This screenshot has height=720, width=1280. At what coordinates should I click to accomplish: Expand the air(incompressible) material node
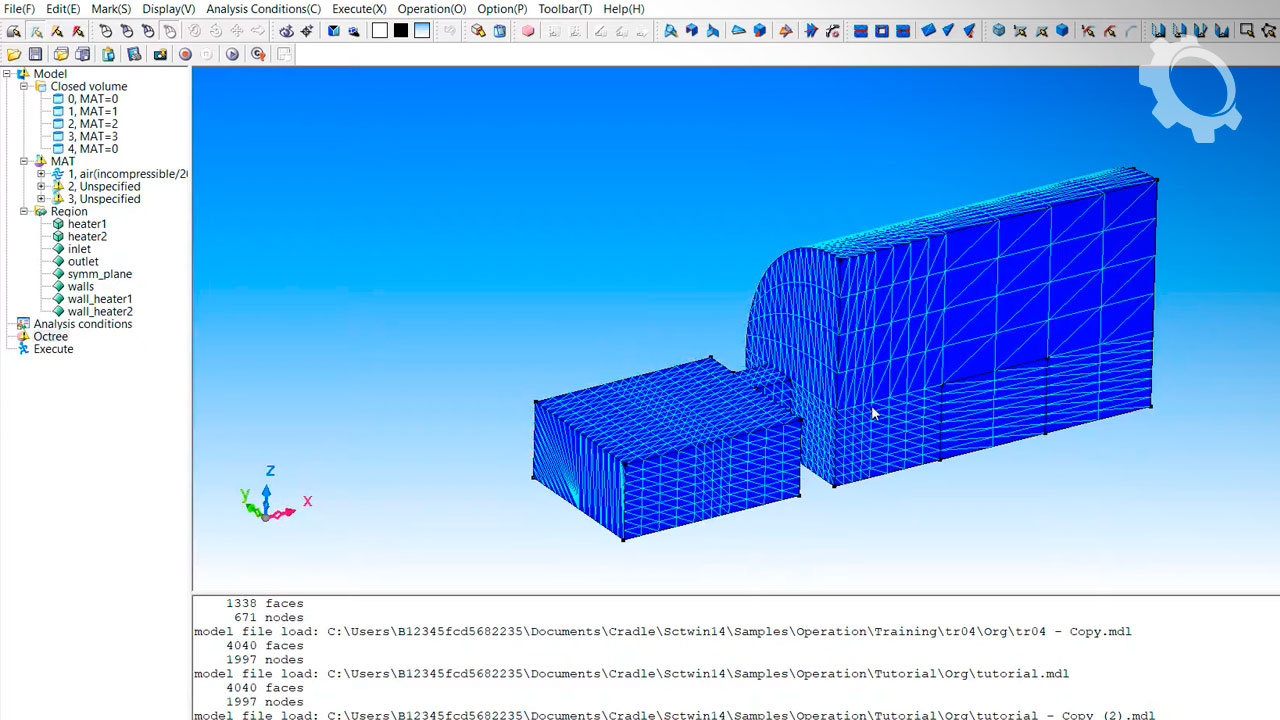(x=41, y=174)
